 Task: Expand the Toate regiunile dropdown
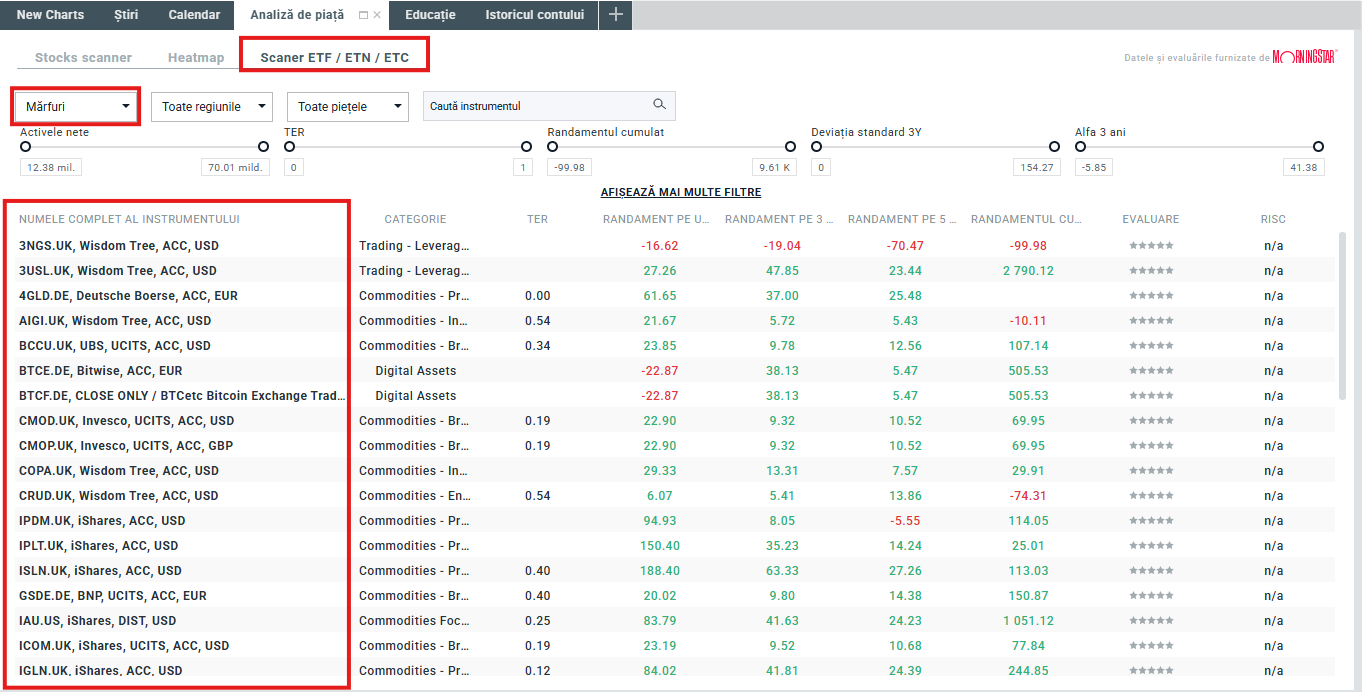point(211,107)
